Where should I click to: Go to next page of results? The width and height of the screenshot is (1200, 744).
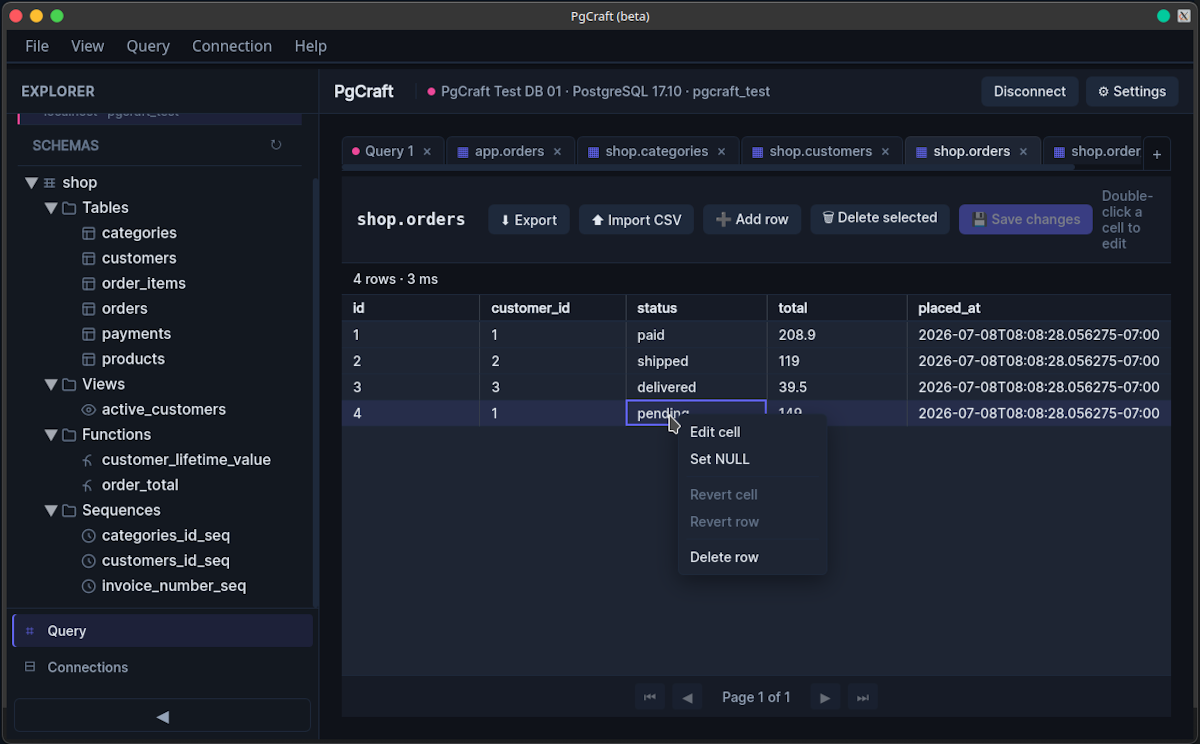coord(825,697)
